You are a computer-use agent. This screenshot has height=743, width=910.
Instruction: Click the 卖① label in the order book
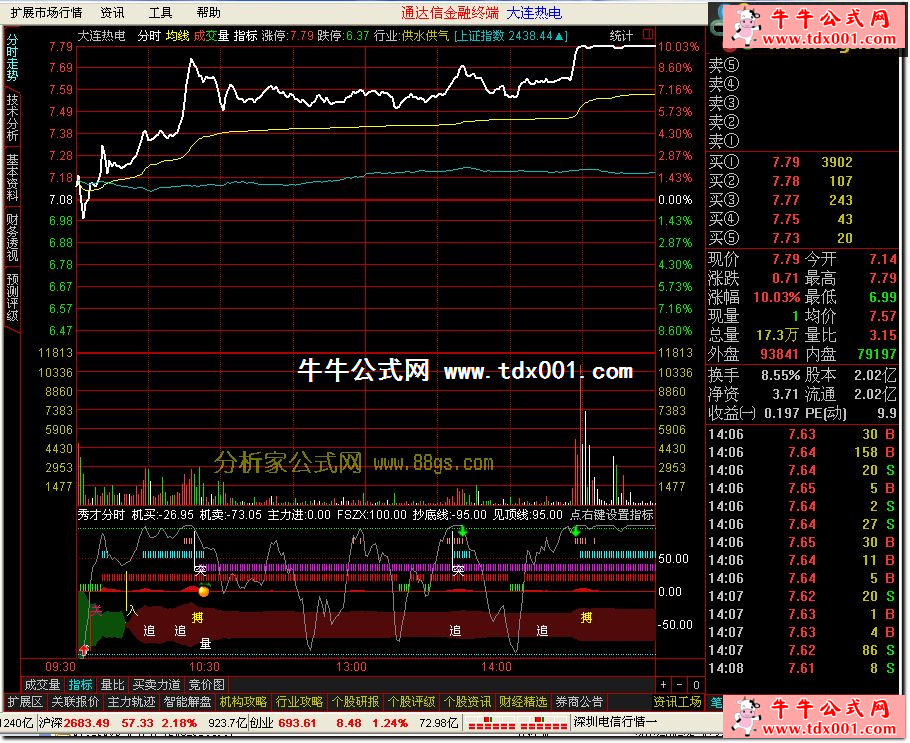point(724,141)
